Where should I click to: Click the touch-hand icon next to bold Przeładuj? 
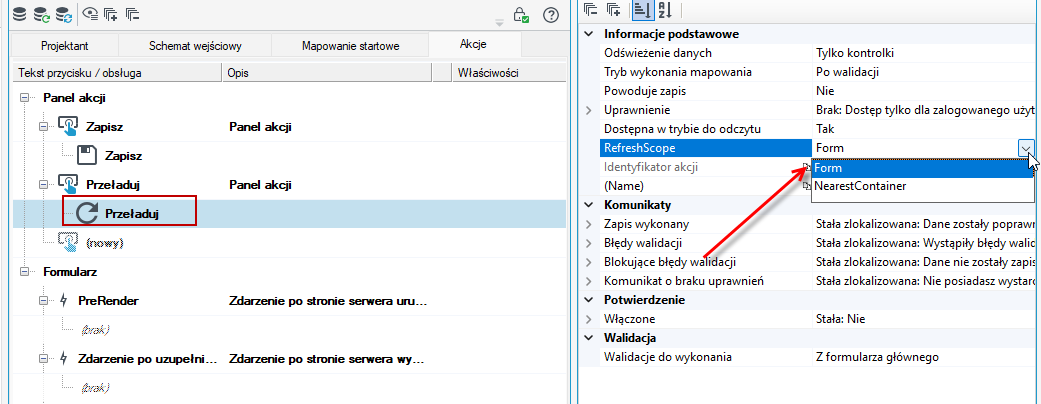coord(68,184)
